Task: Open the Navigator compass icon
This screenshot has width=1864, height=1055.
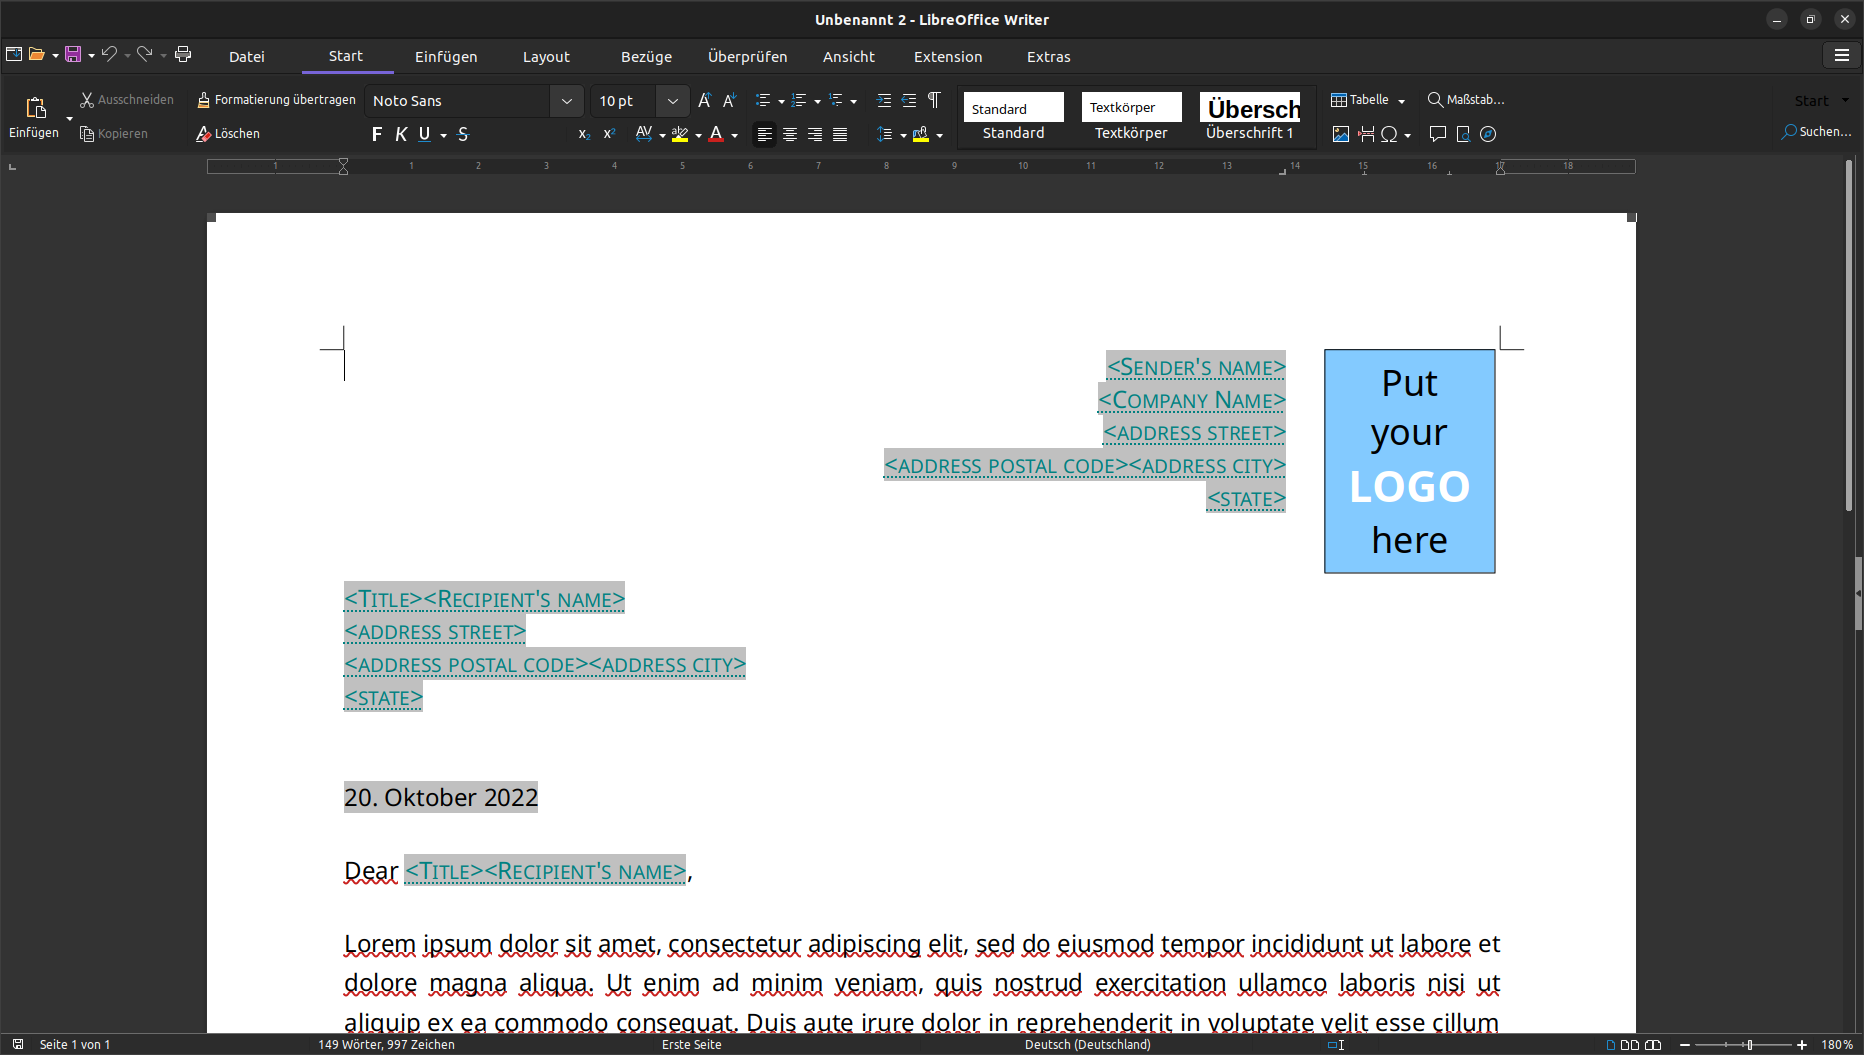Action: 1488,134
